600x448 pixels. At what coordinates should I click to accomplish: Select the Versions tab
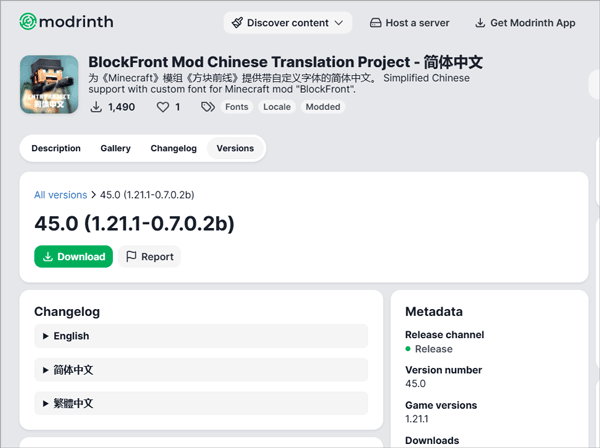235,148
